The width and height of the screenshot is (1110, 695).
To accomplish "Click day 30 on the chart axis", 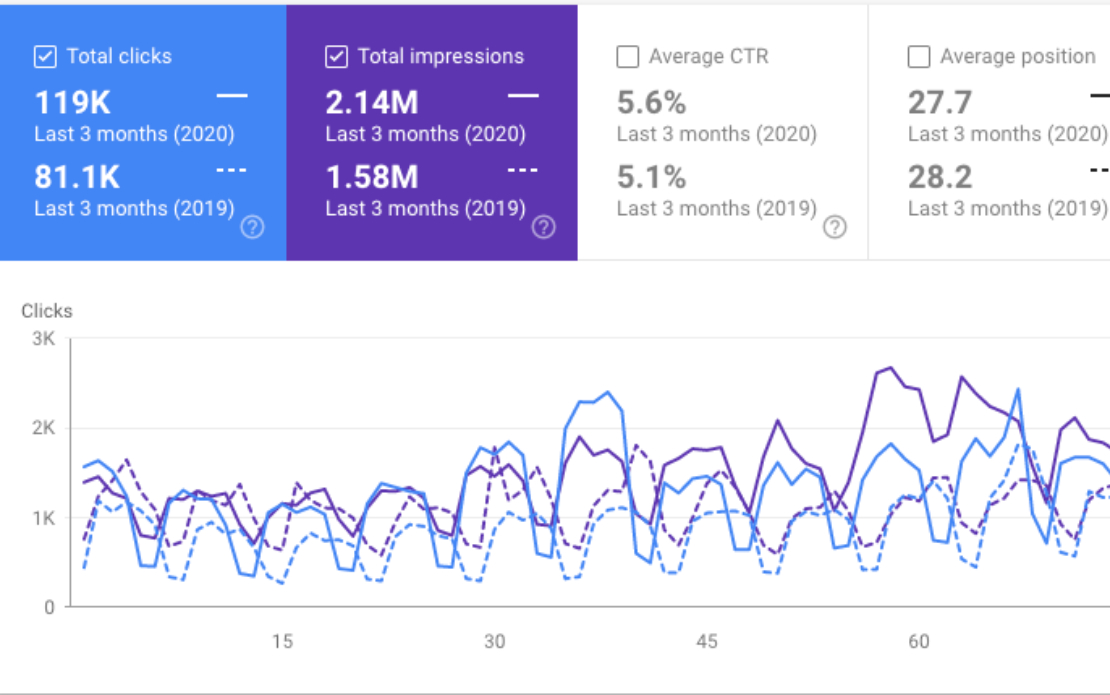I will pyautogui.click(x=494, y=642).
